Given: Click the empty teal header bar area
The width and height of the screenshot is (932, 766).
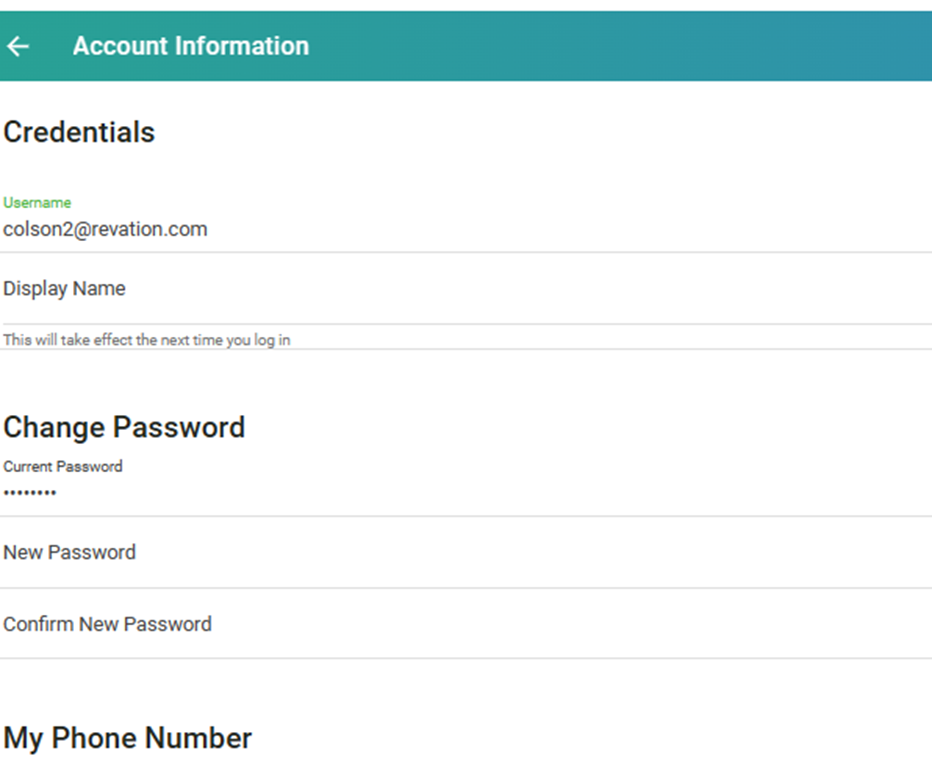Looking at the screenshot, I should click(620, 46).
